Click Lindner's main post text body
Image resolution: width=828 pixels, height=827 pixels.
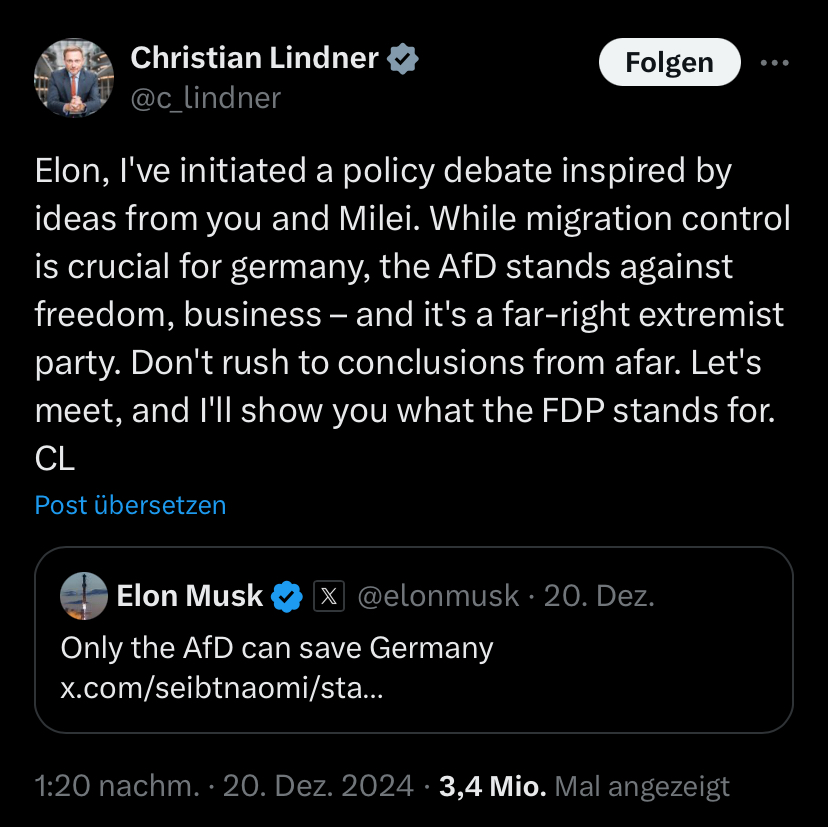tap(410, 315)
